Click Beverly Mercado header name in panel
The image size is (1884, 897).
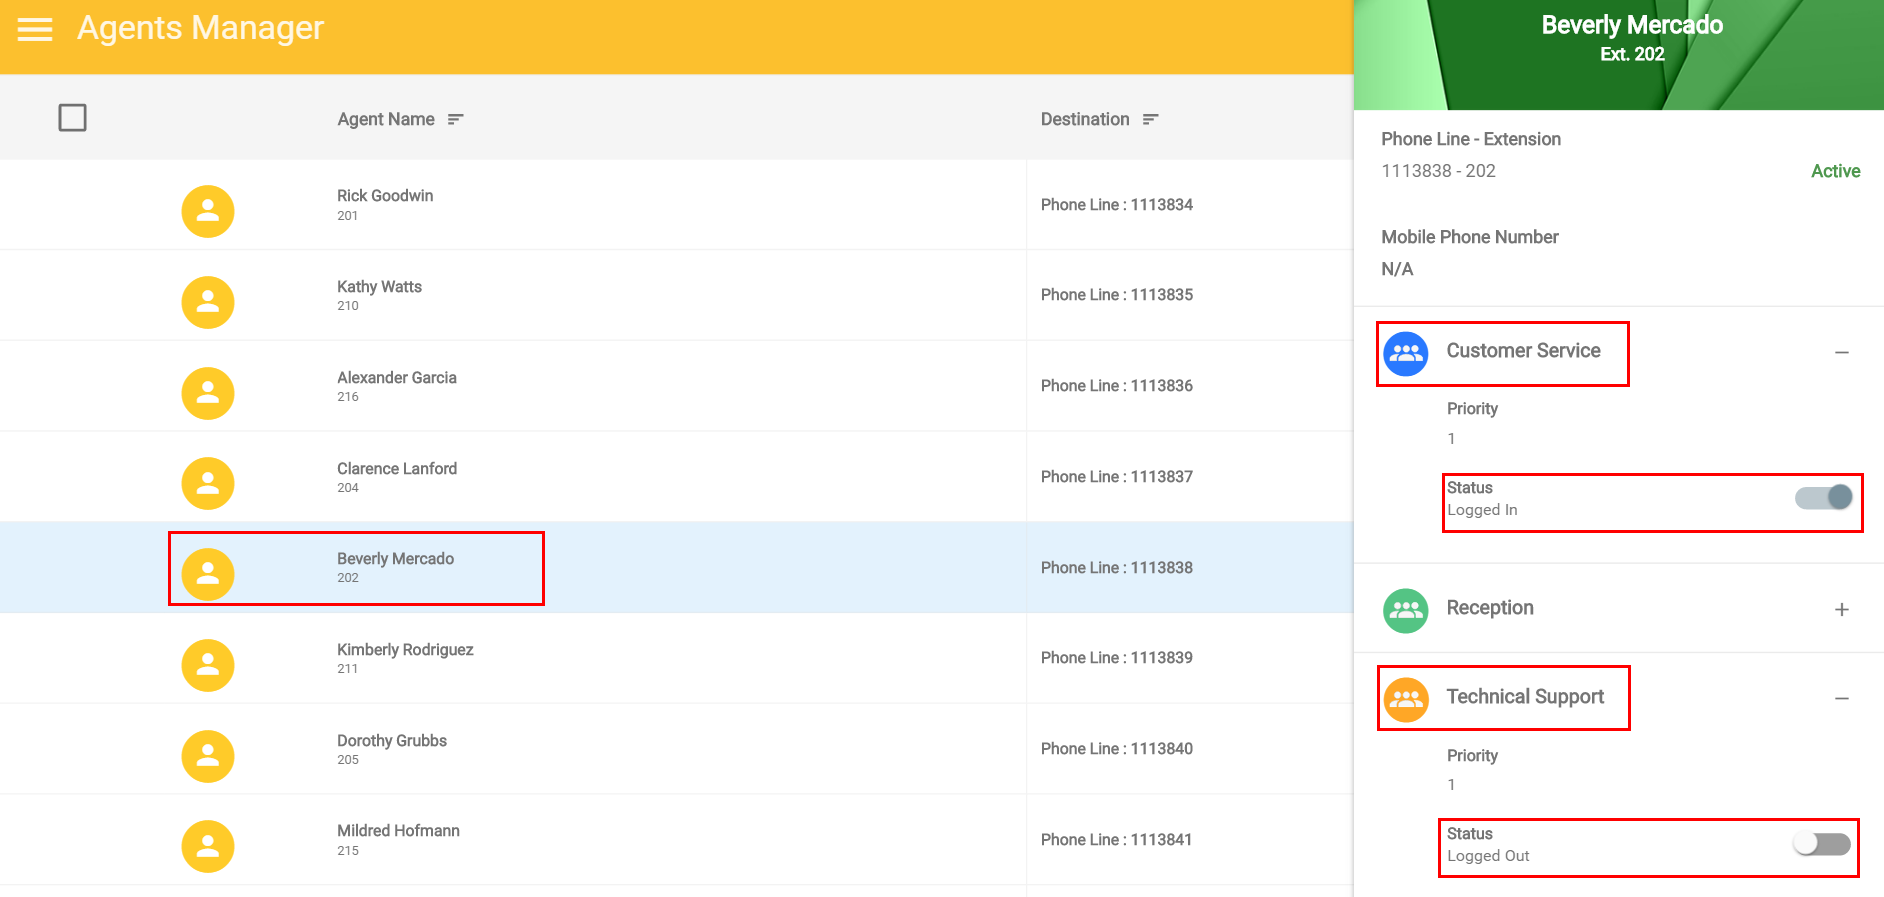tap(1632, 25)
